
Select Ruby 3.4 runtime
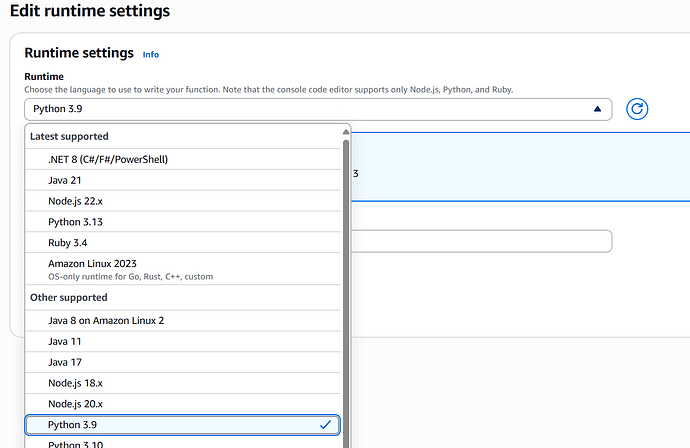183,242
